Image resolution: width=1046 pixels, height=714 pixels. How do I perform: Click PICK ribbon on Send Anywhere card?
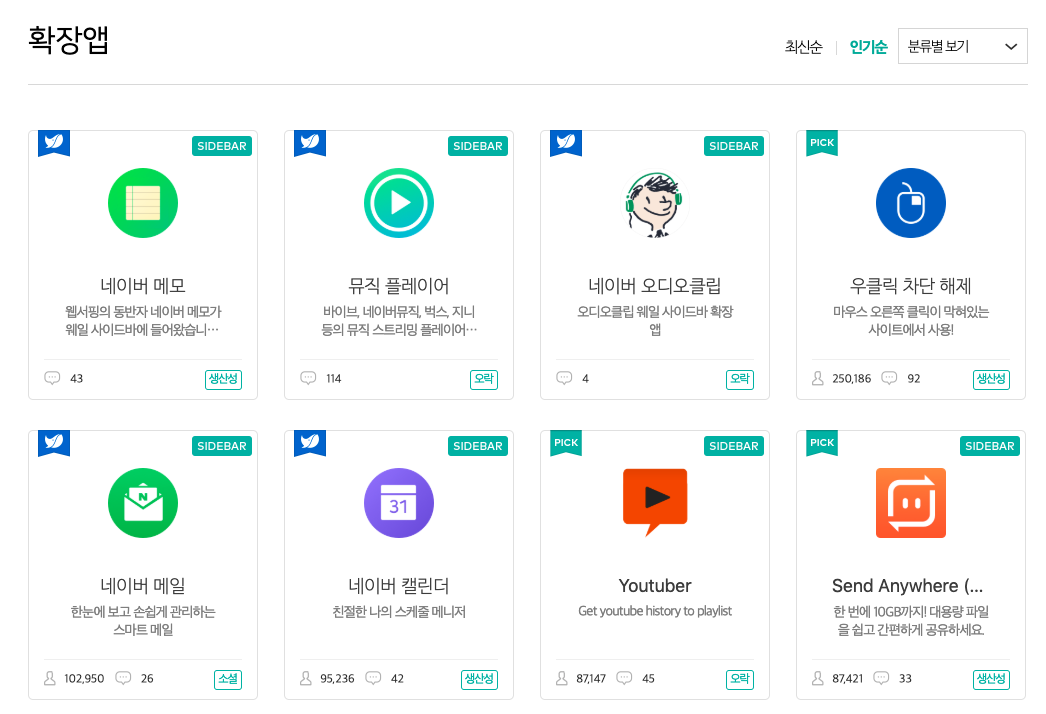click(822, 443)
